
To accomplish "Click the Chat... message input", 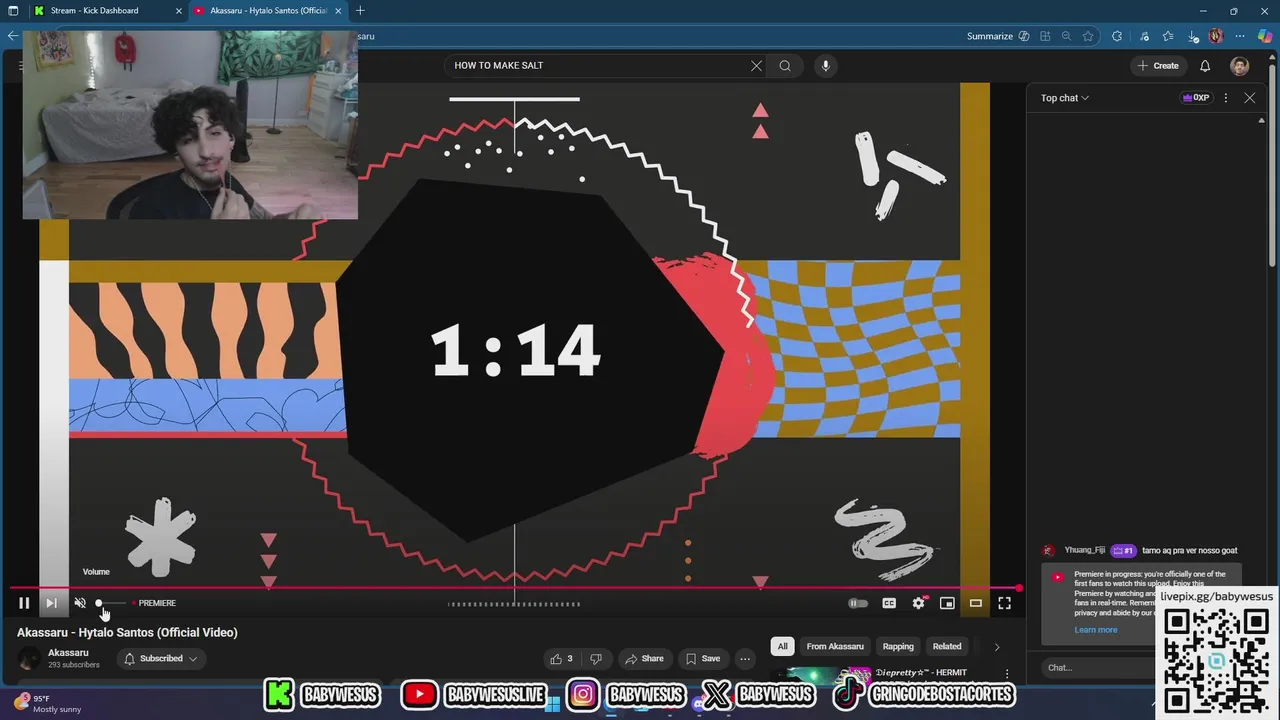I will (x=1100, y=667).
